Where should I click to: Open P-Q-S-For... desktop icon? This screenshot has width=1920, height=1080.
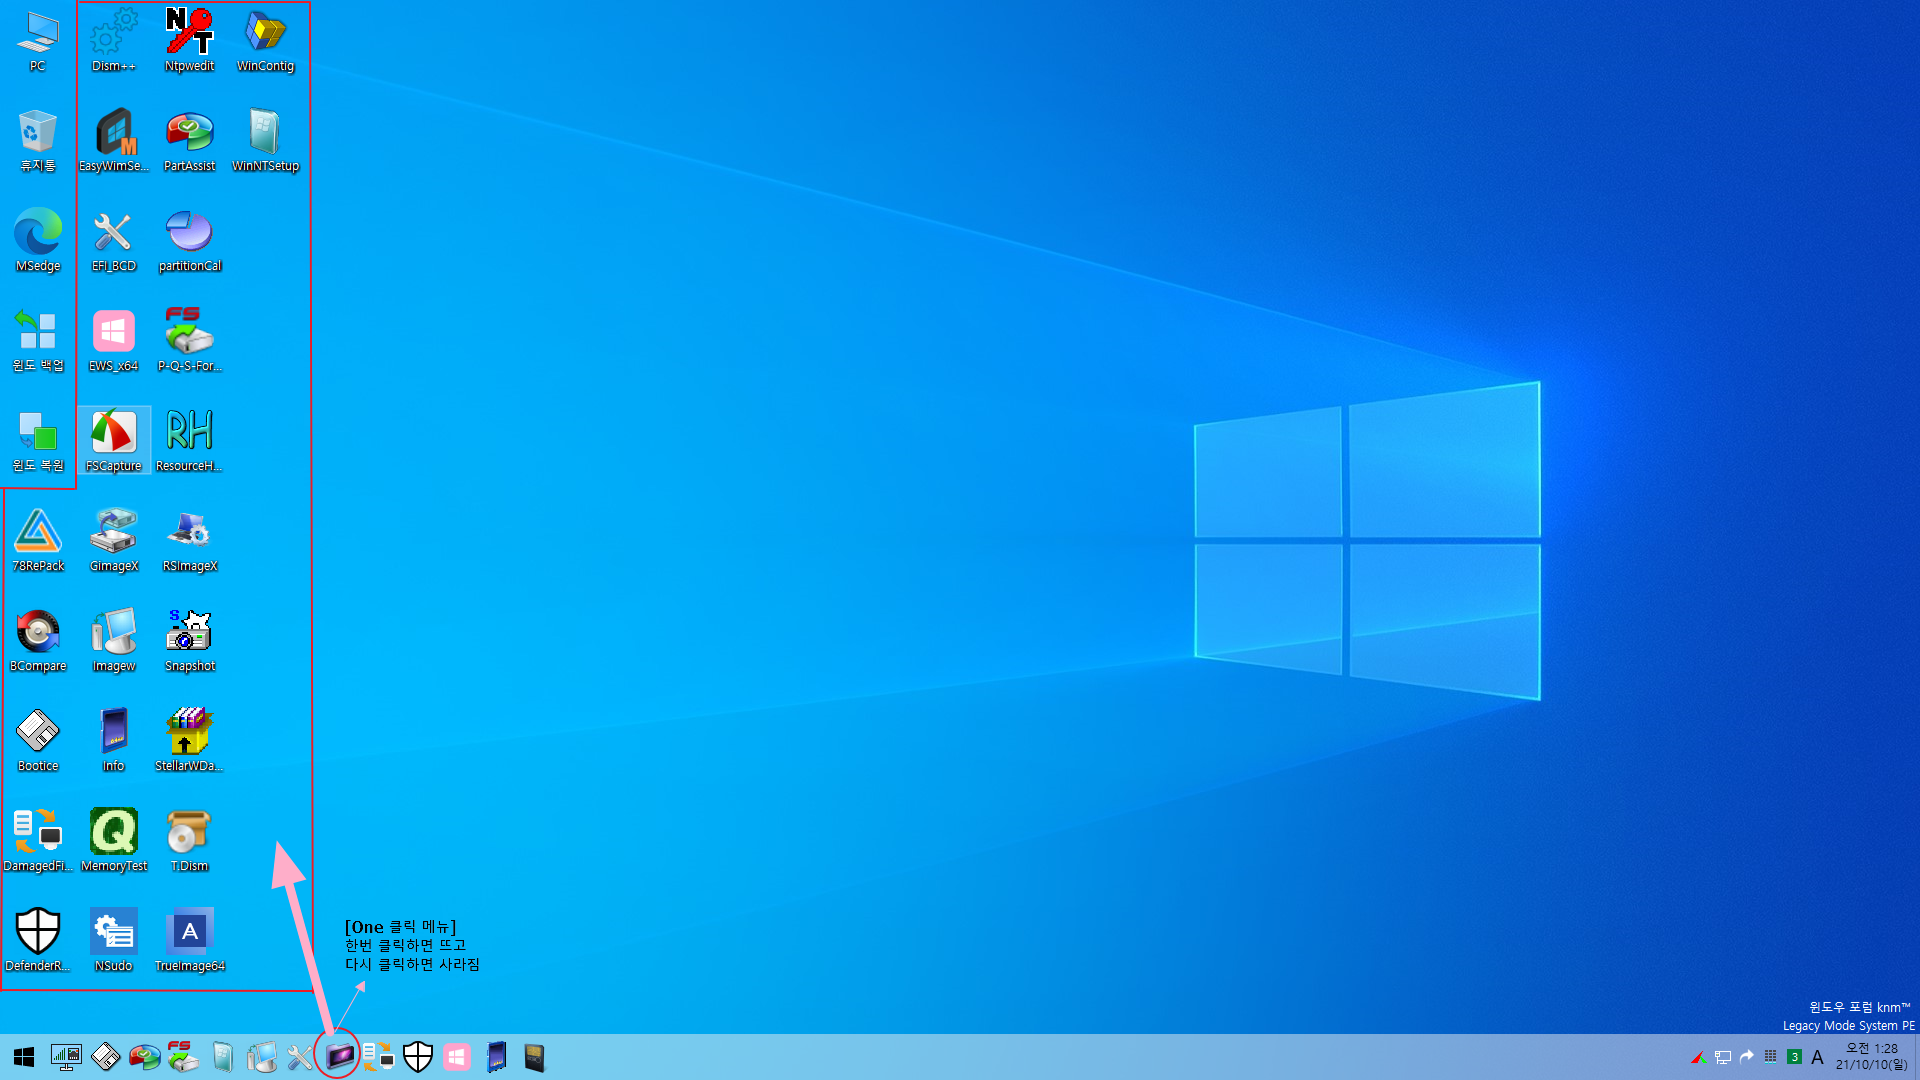(190, 341)
